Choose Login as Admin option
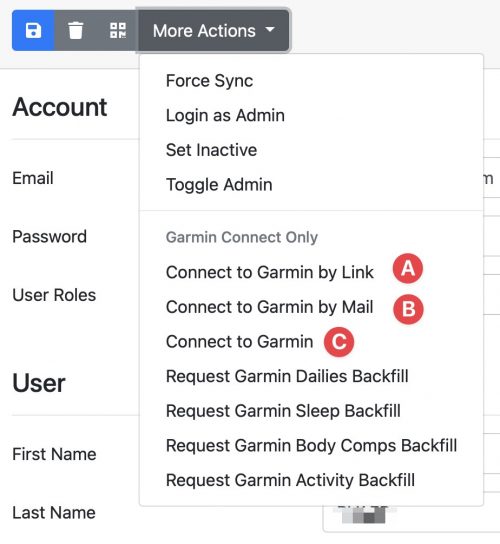 pyautogui.click(x=225, y=116)
